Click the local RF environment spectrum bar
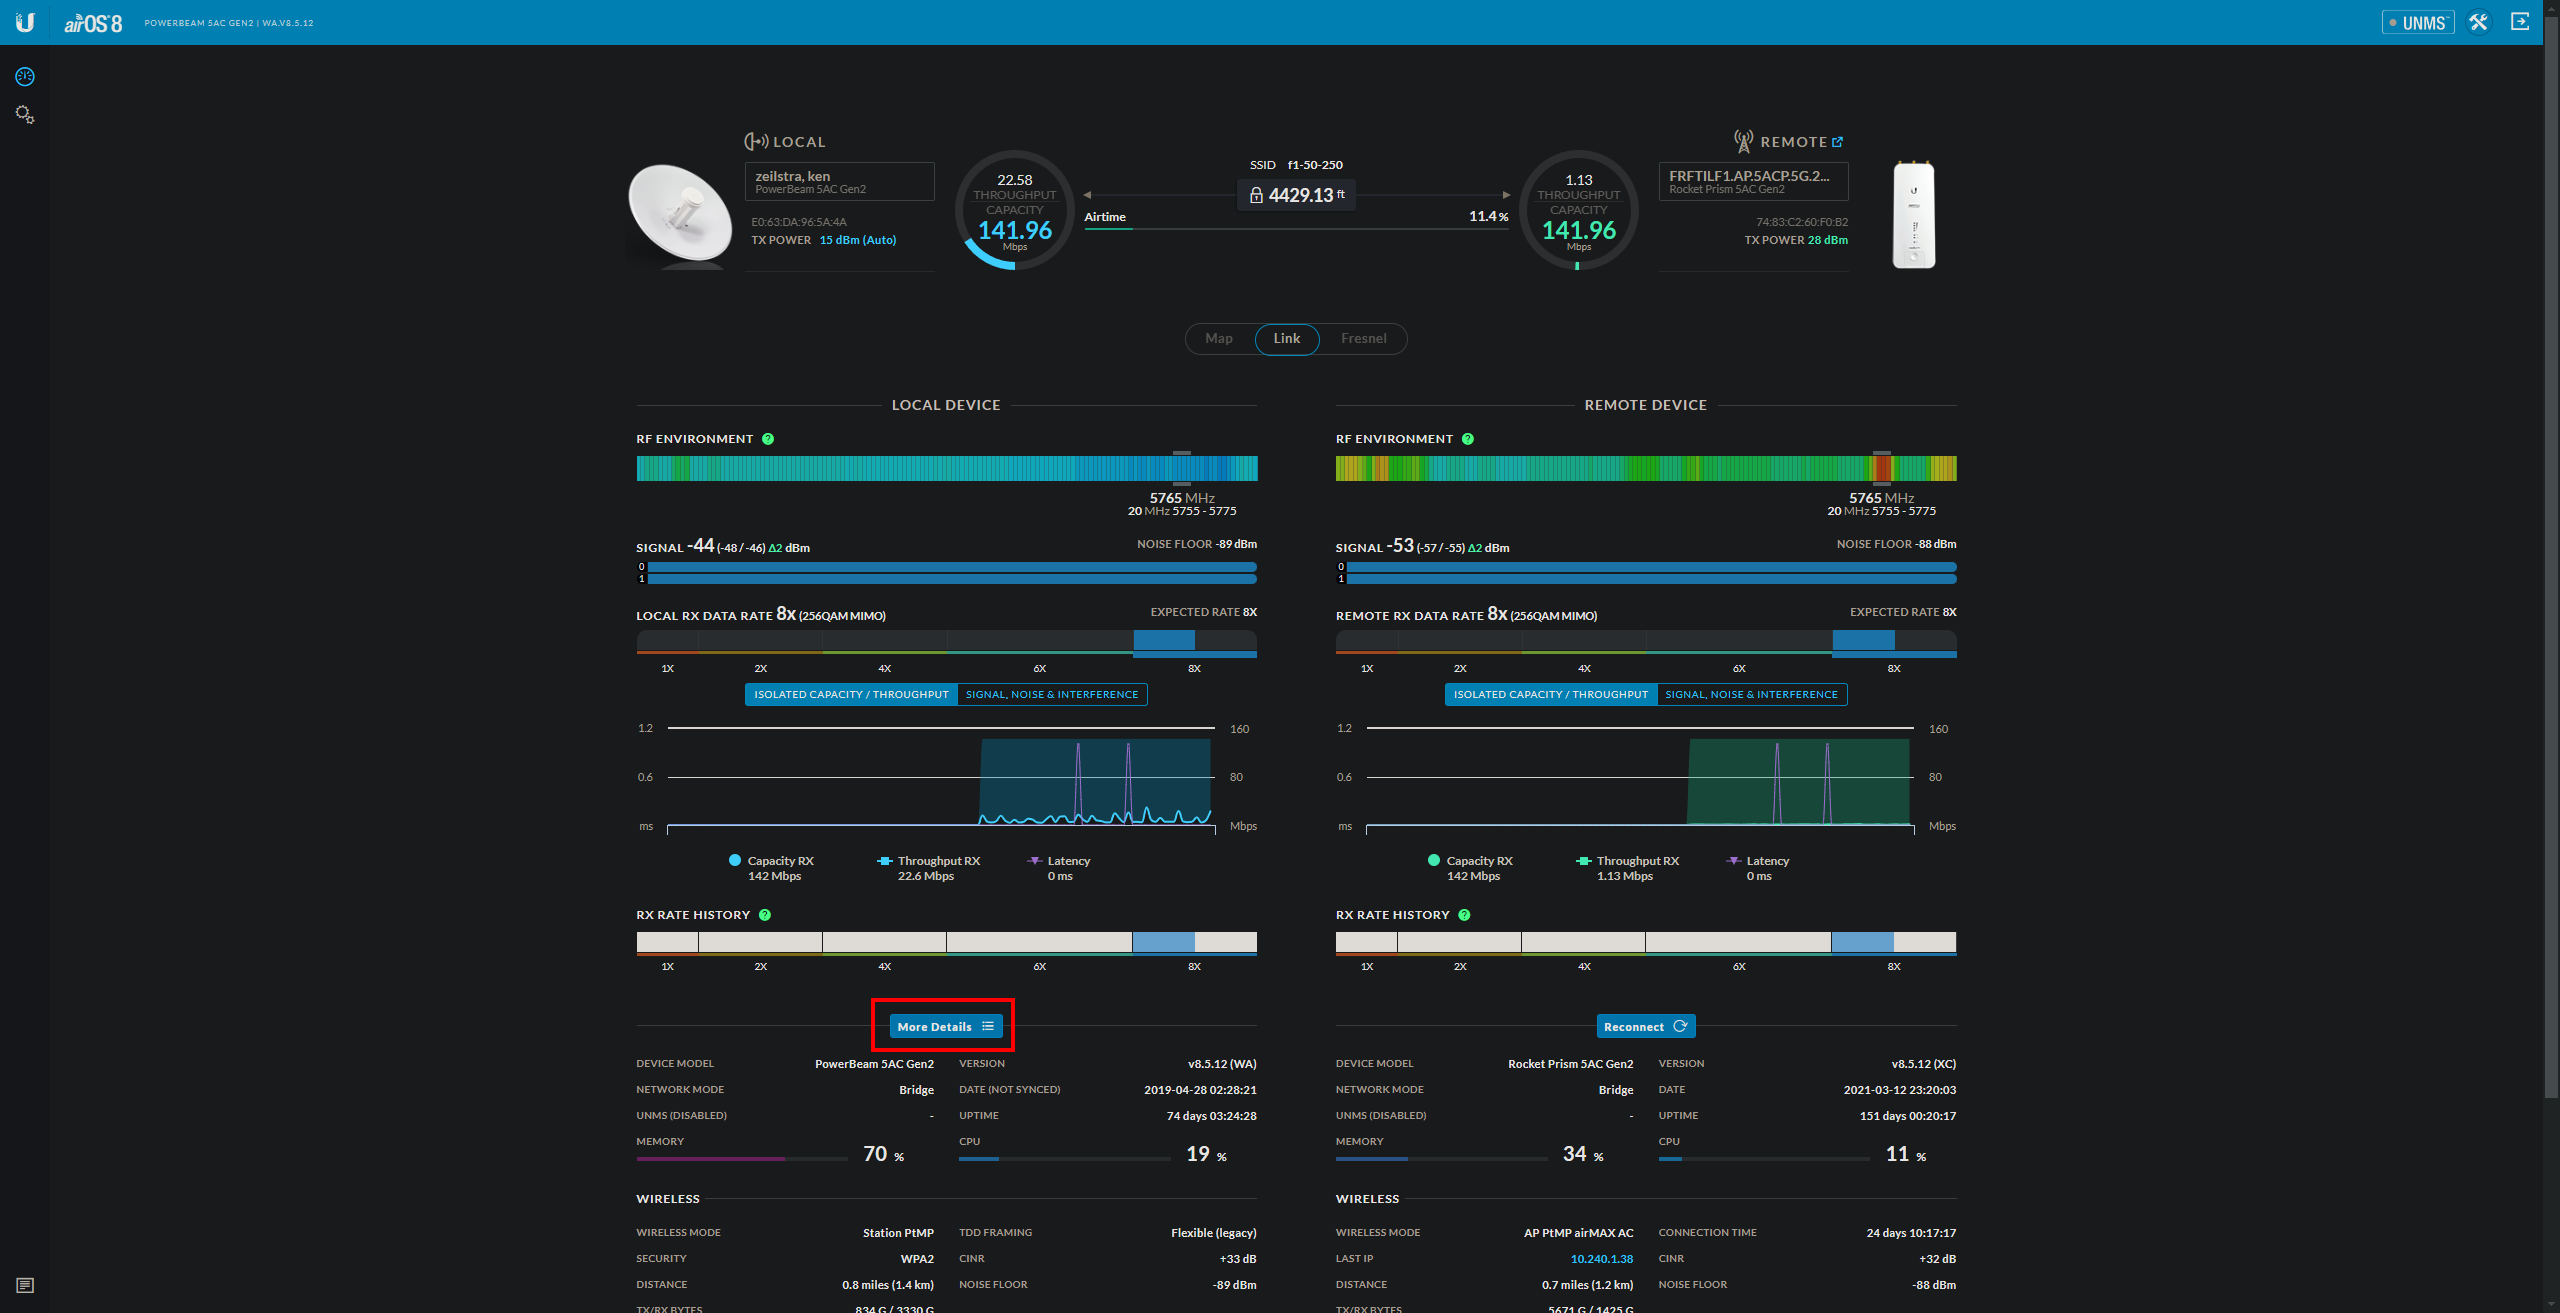 [x=946, y=468]
